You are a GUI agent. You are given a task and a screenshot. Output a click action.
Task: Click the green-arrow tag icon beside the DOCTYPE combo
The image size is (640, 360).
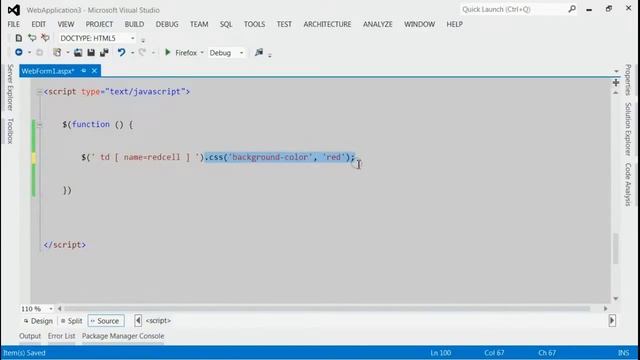pyautogui.click(x=32, y=38)
